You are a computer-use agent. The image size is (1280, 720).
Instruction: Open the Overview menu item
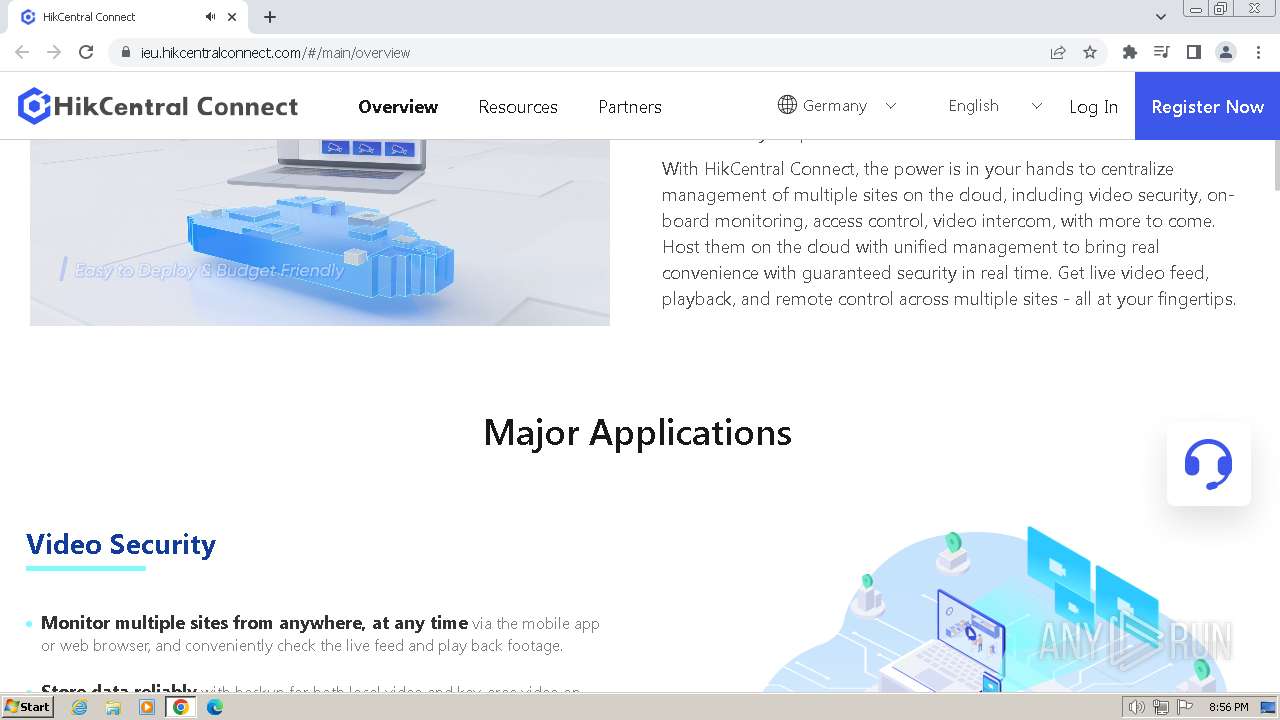pos(398,107)
